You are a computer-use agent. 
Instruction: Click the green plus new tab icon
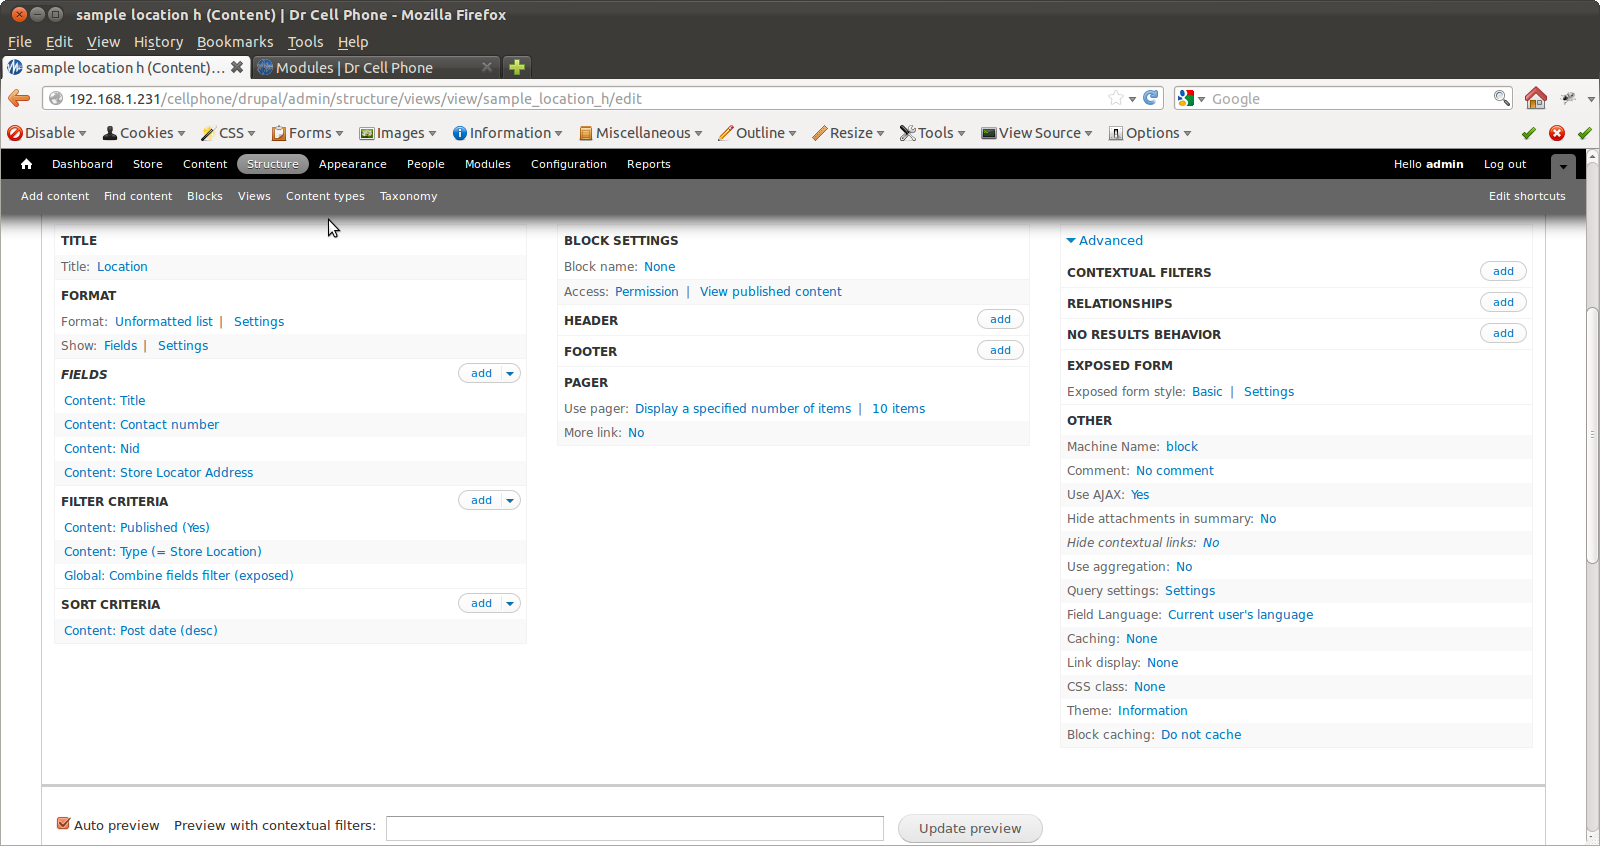click(x=517, y=67)
